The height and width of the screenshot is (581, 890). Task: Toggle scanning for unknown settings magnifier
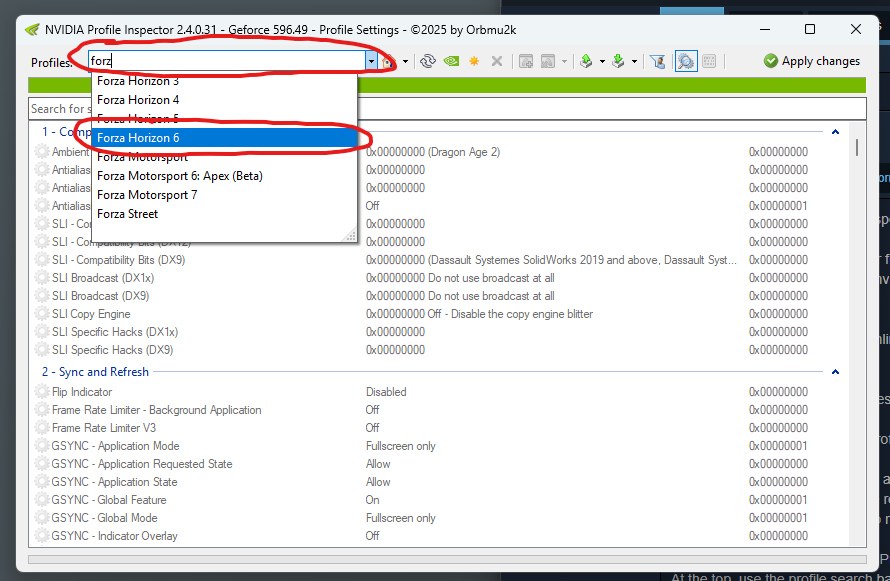point(686,61)
